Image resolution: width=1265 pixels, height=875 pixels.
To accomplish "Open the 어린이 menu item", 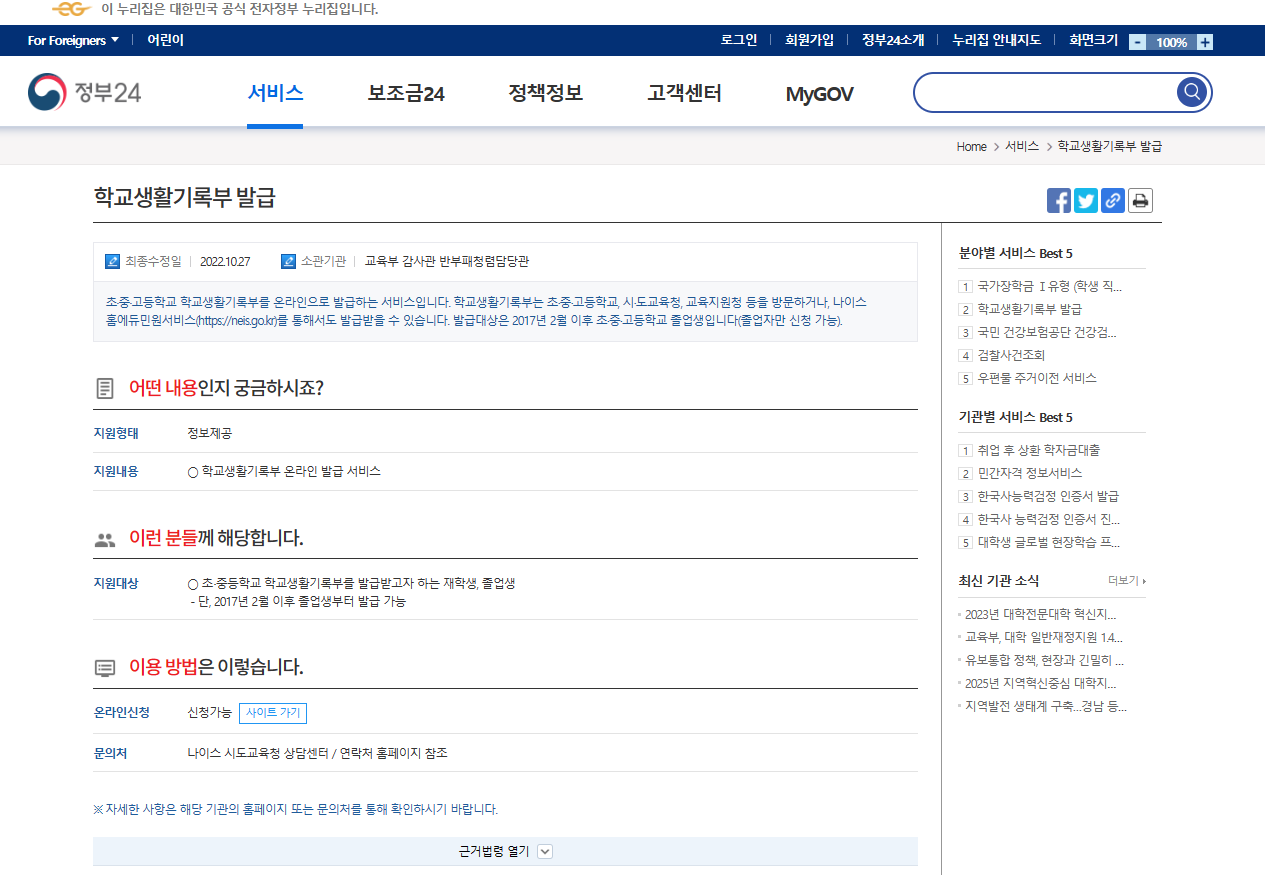I will click(x=165, y=40).
